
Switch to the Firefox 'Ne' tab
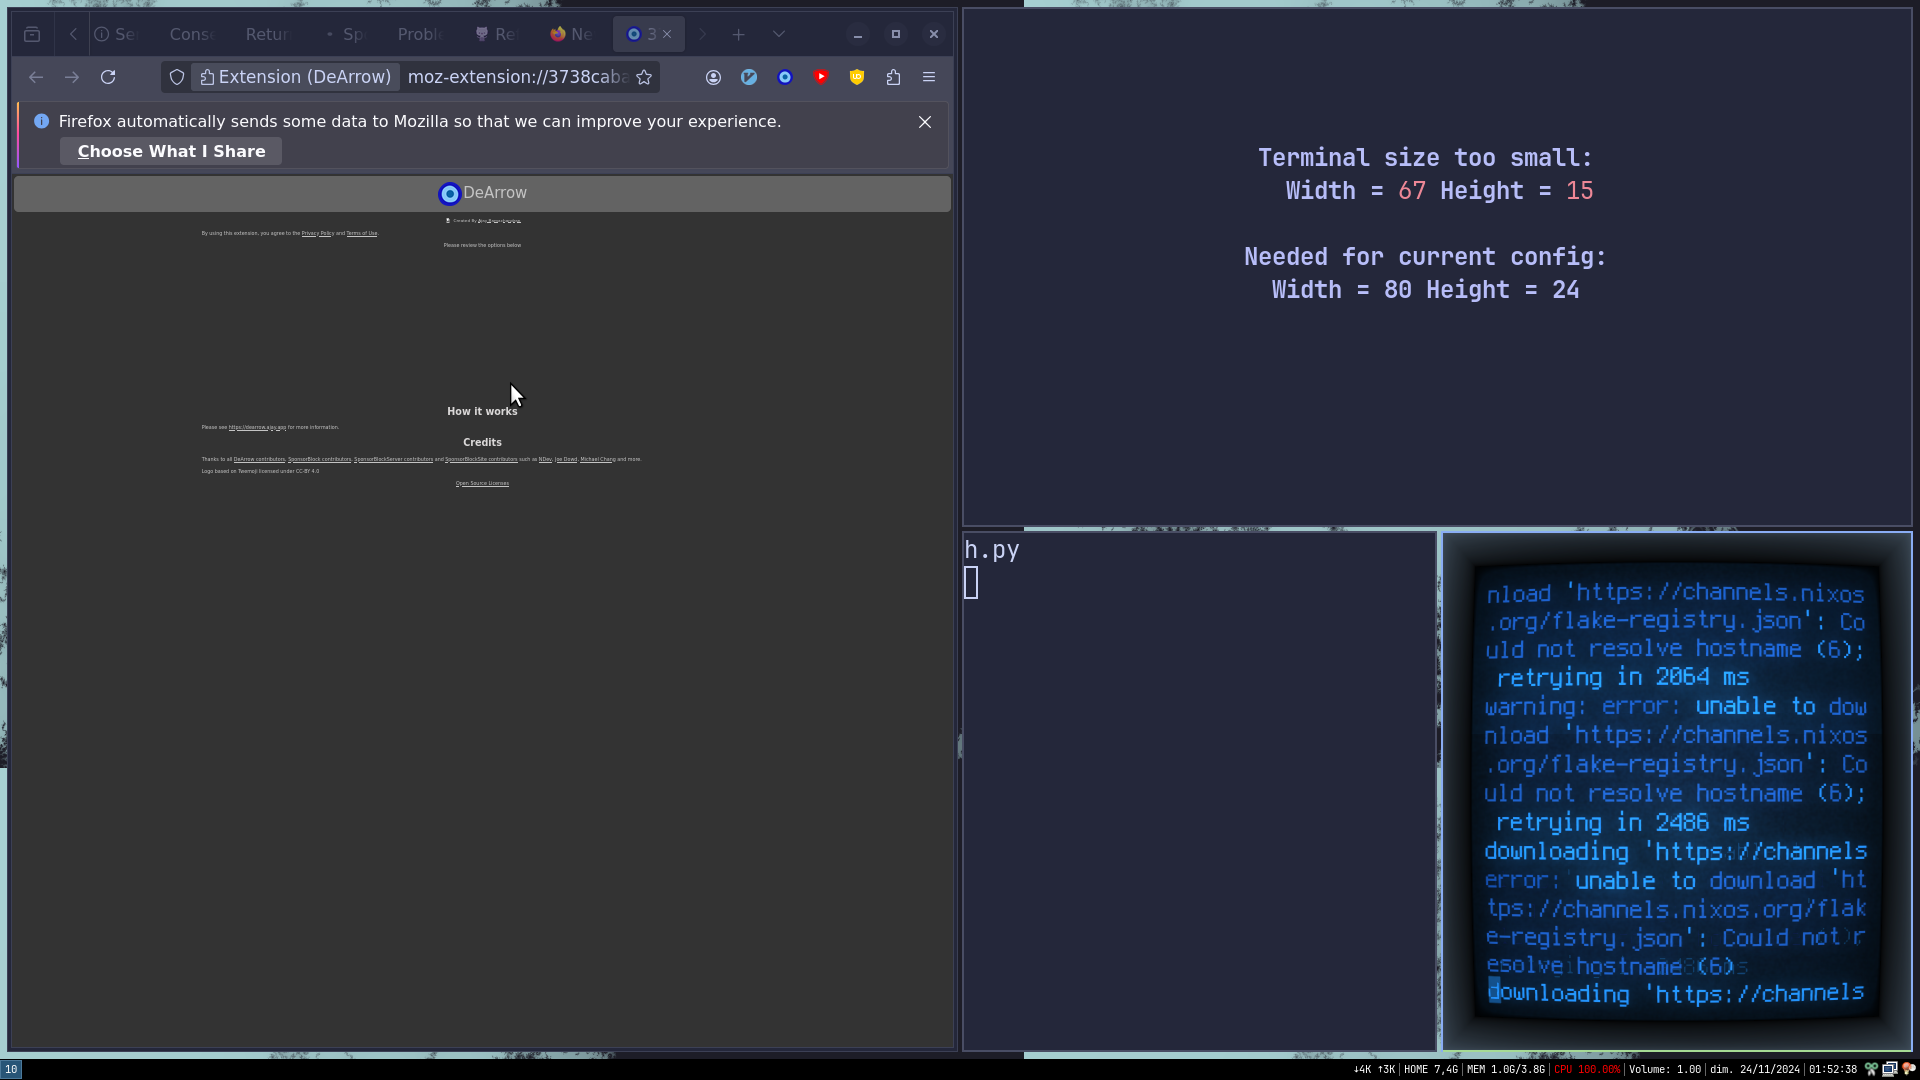[571, 34]
